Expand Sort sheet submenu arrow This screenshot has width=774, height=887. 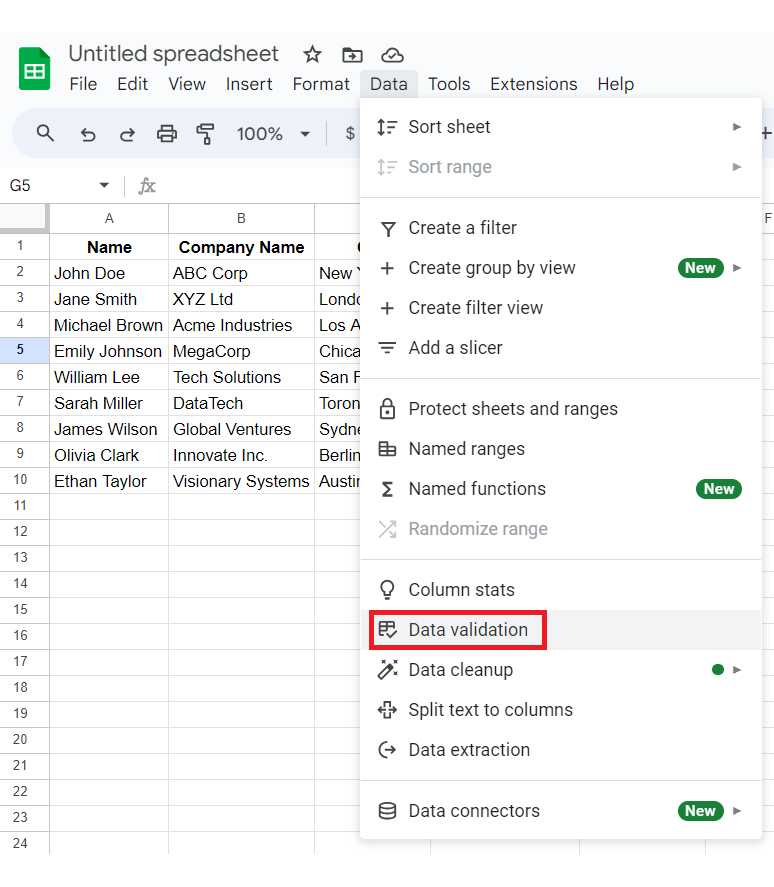click(737, 127)
